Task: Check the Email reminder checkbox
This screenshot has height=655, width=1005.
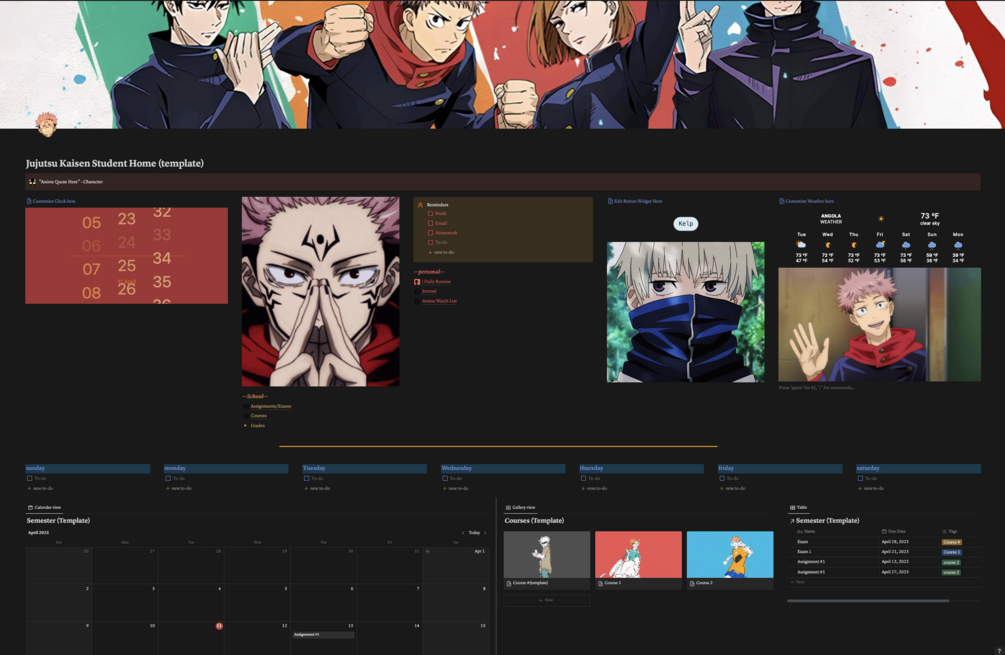Action: click(x=431, y=223)
